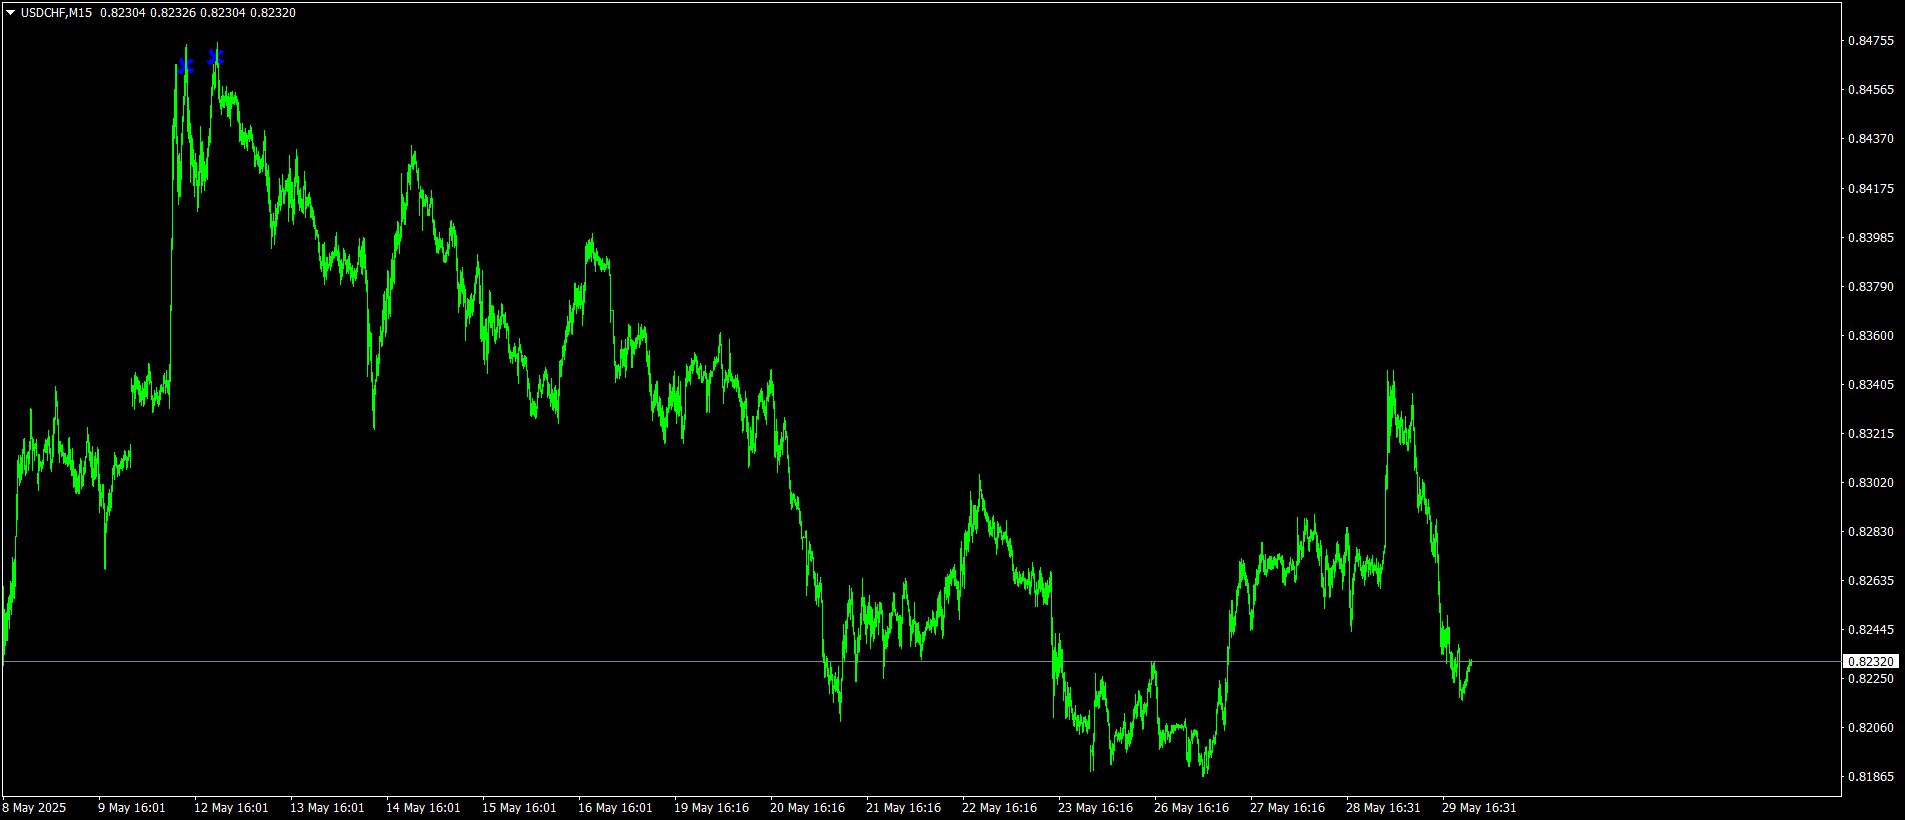The image size is (1905, 820).
Task: Click the 14 May 16:01 time label
Action: 423,808
